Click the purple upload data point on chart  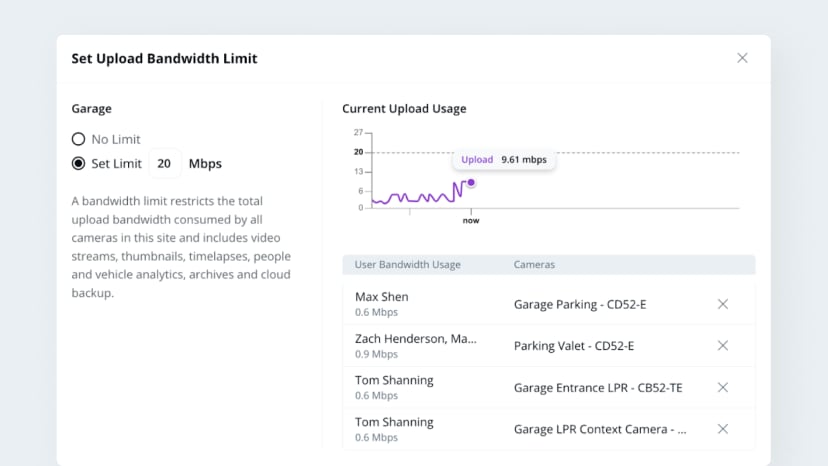coord(471,183)
